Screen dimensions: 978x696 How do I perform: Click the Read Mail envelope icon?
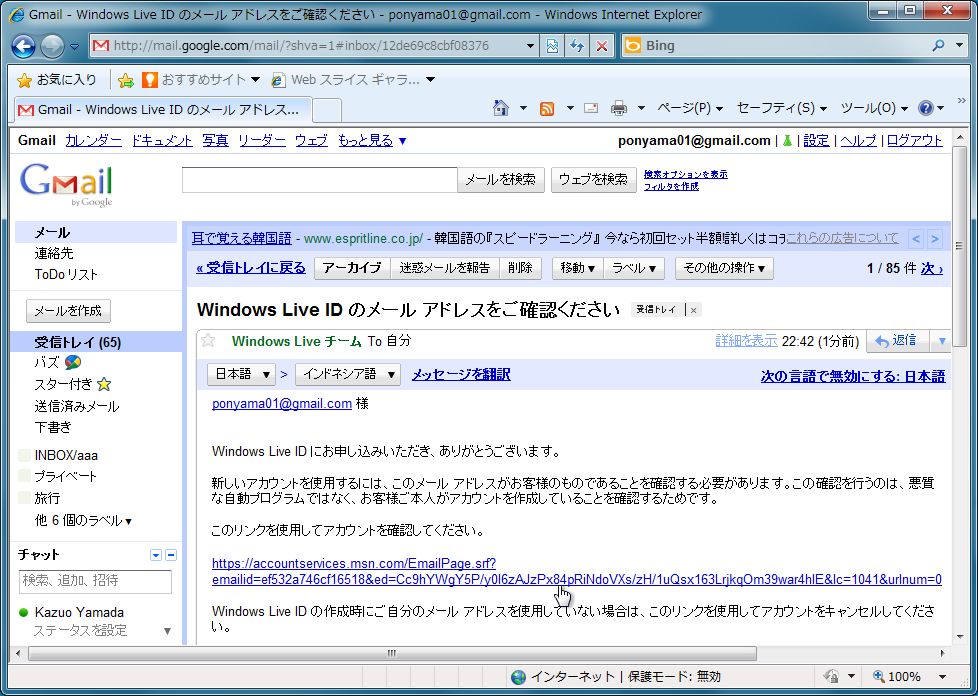591,109
